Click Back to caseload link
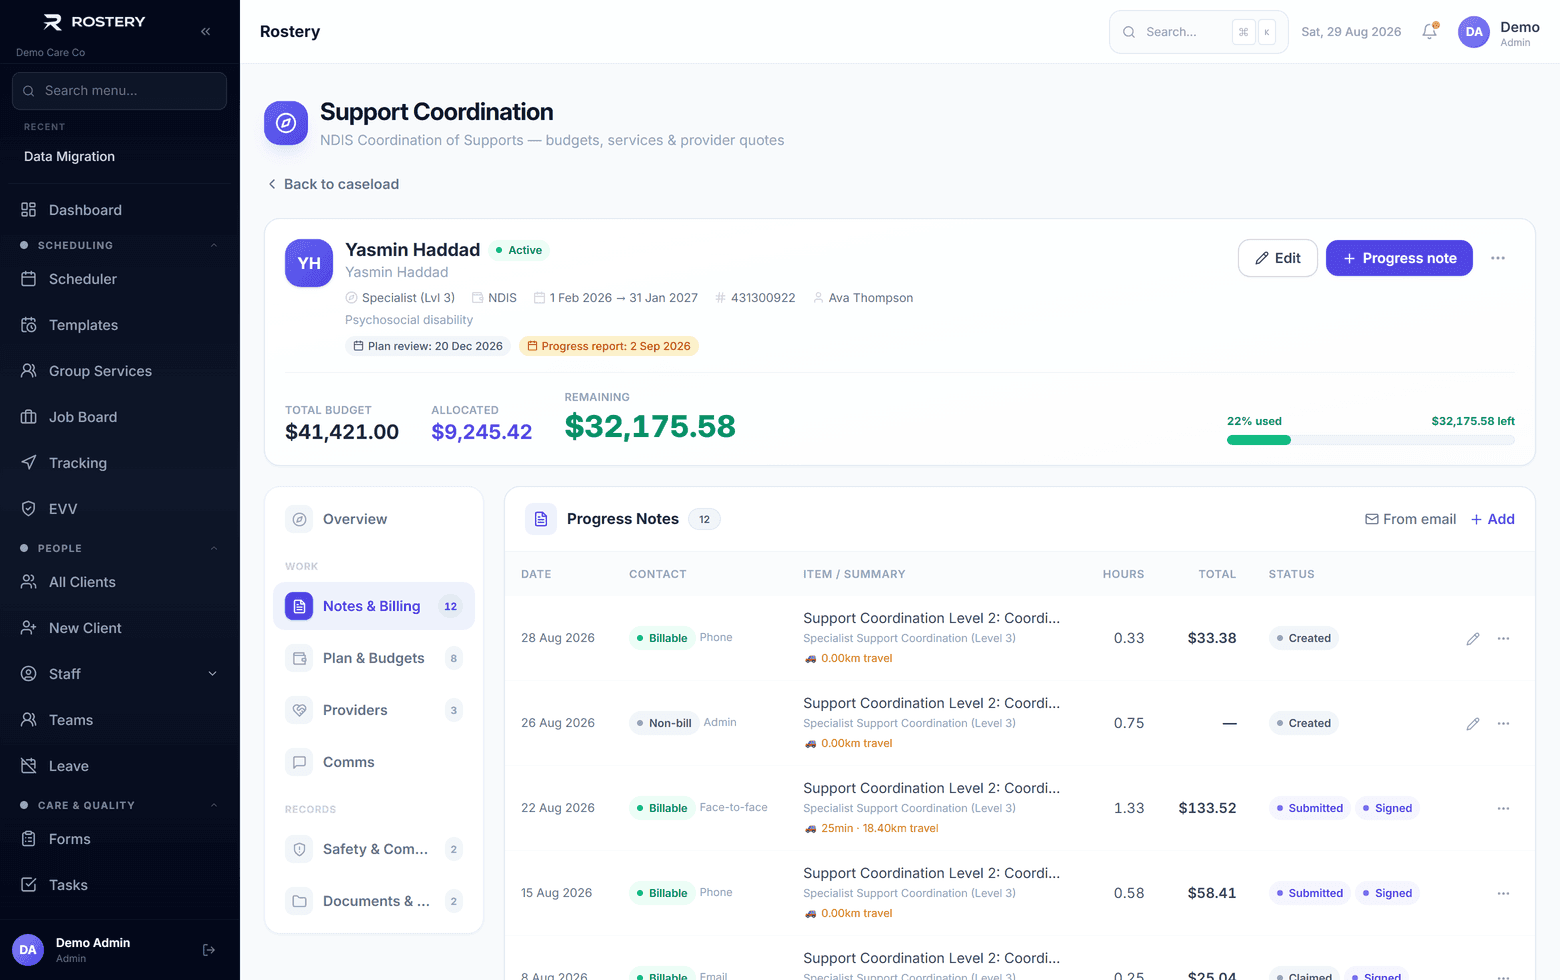 tap(333, 184)
